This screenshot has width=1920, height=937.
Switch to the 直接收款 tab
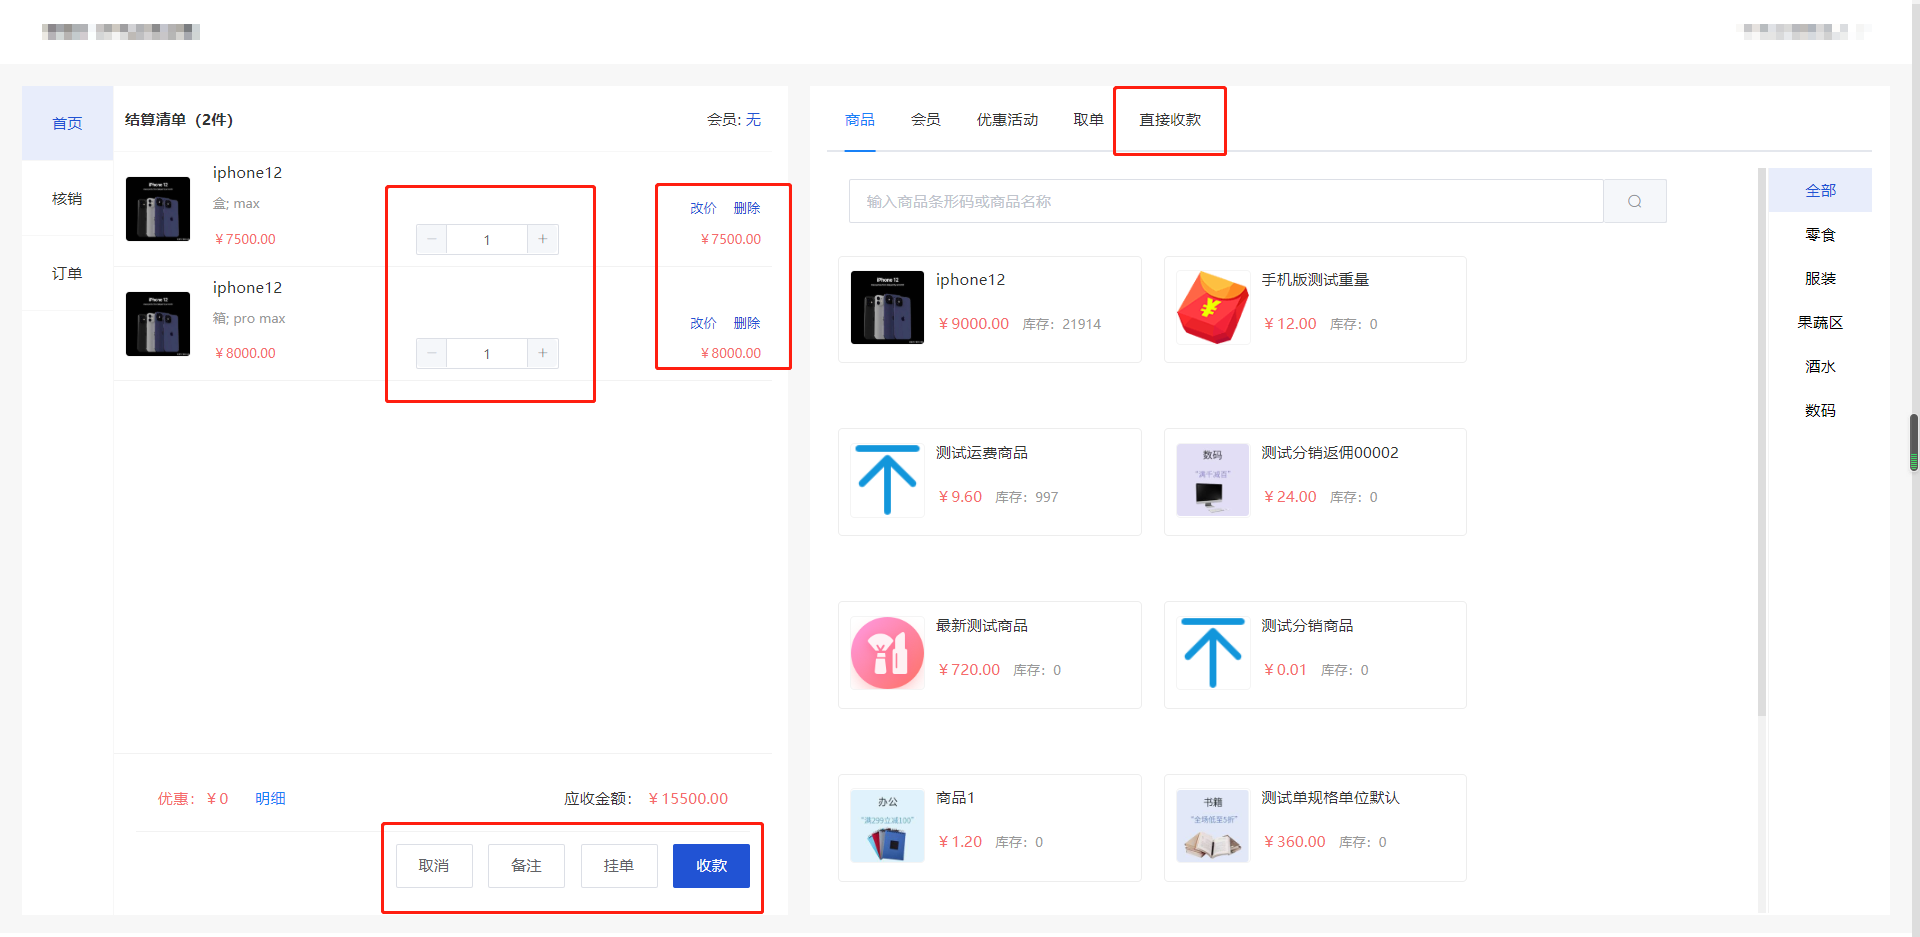pos(1170,120)
